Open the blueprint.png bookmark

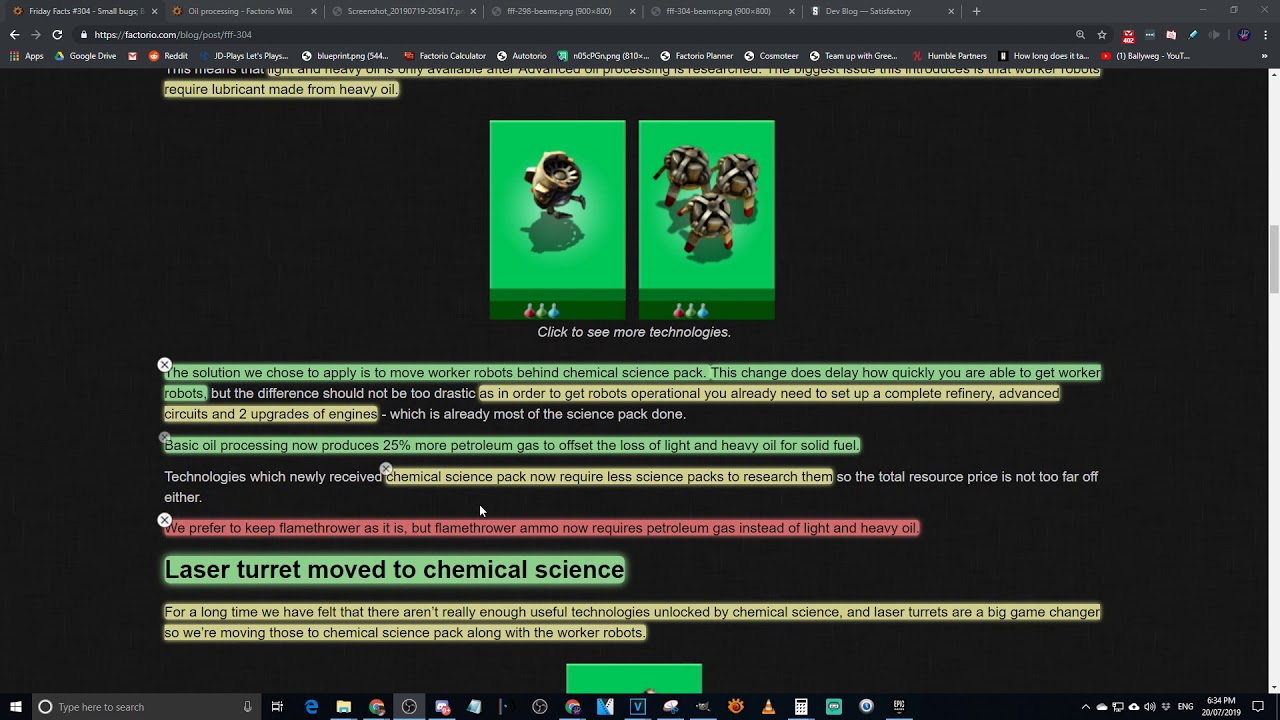click(x=345, y=56)
